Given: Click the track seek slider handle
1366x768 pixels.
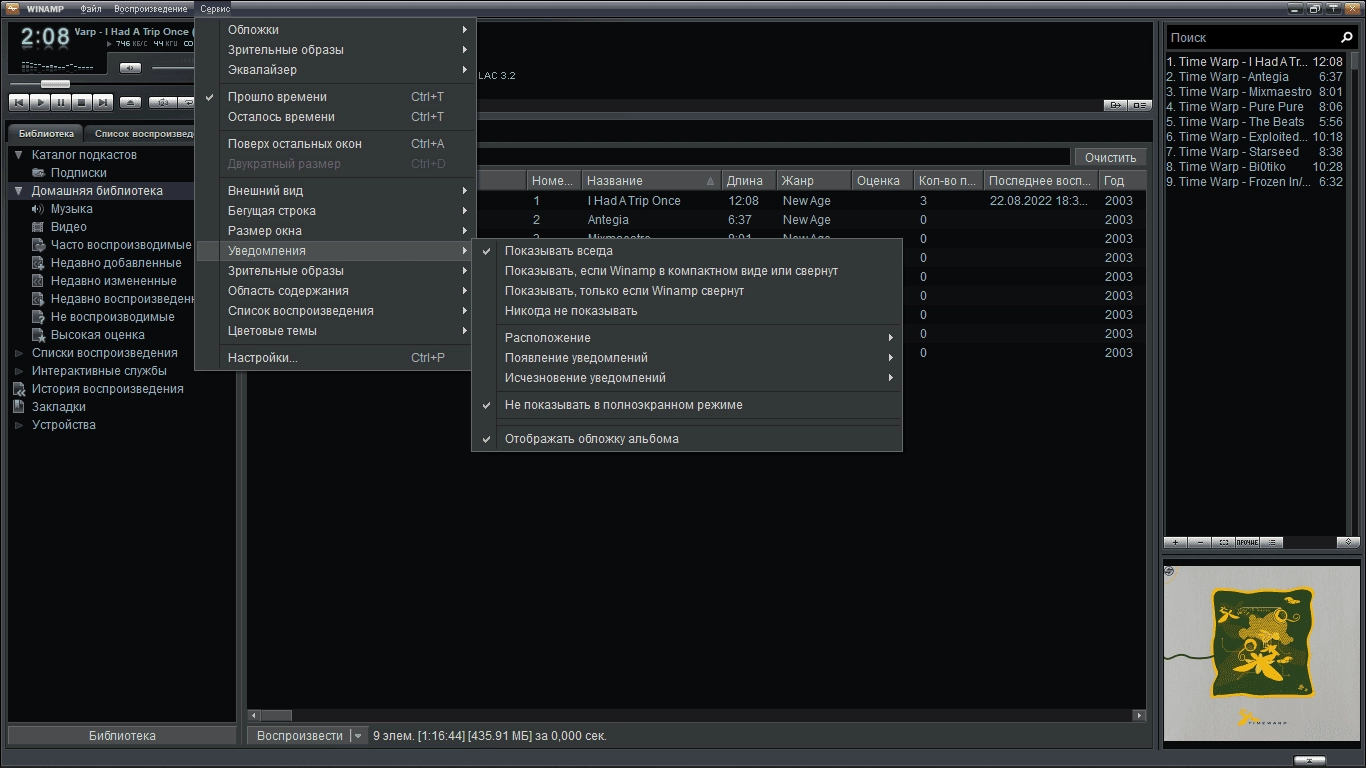Looking at the screenshot, I should click(x=55, y=84).
